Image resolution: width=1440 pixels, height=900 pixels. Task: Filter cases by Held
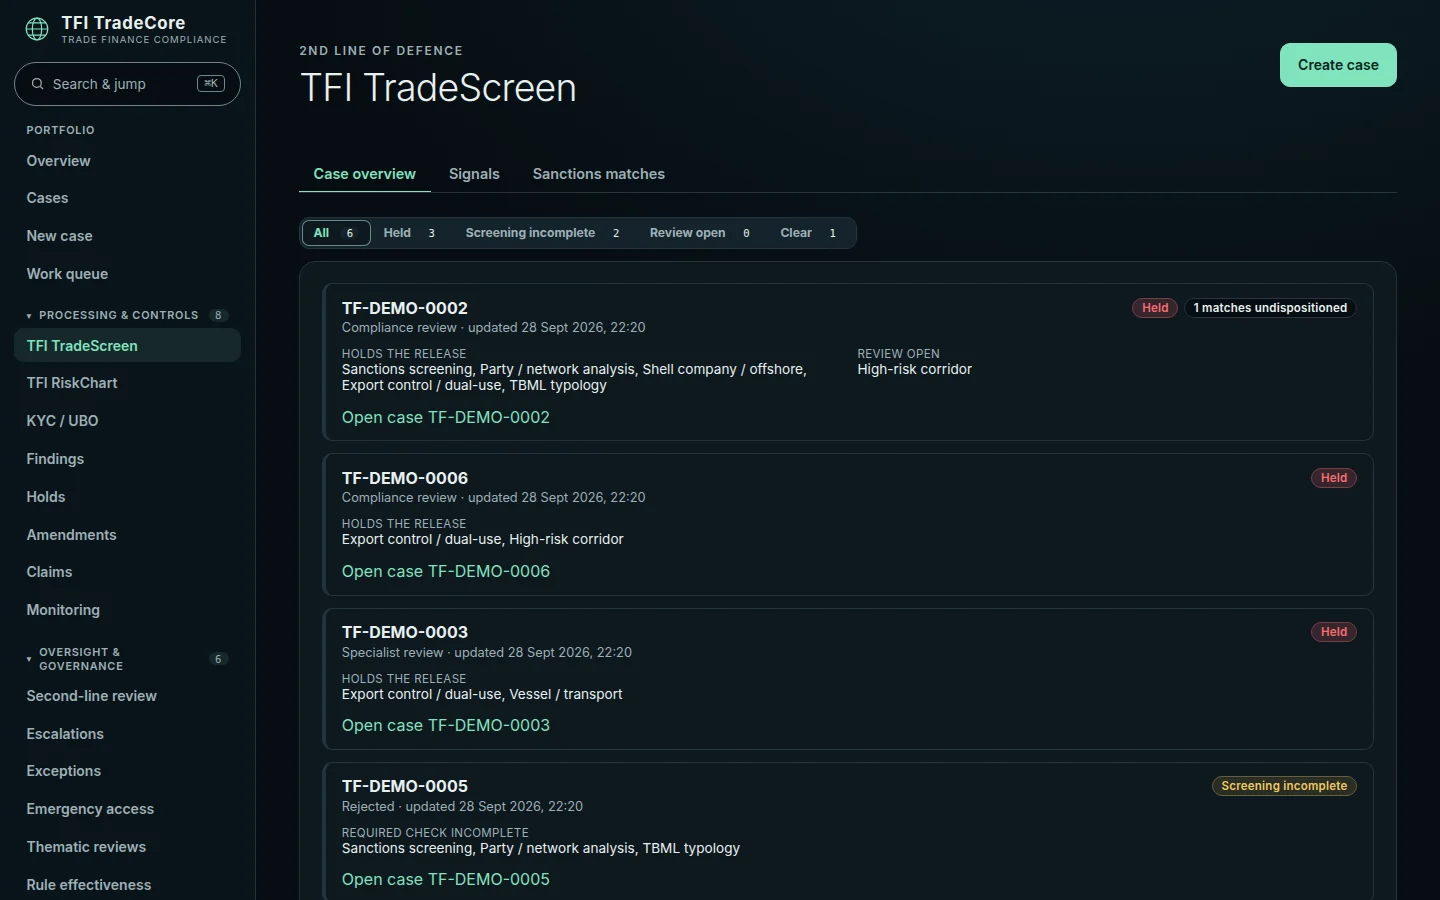(410, 233)
